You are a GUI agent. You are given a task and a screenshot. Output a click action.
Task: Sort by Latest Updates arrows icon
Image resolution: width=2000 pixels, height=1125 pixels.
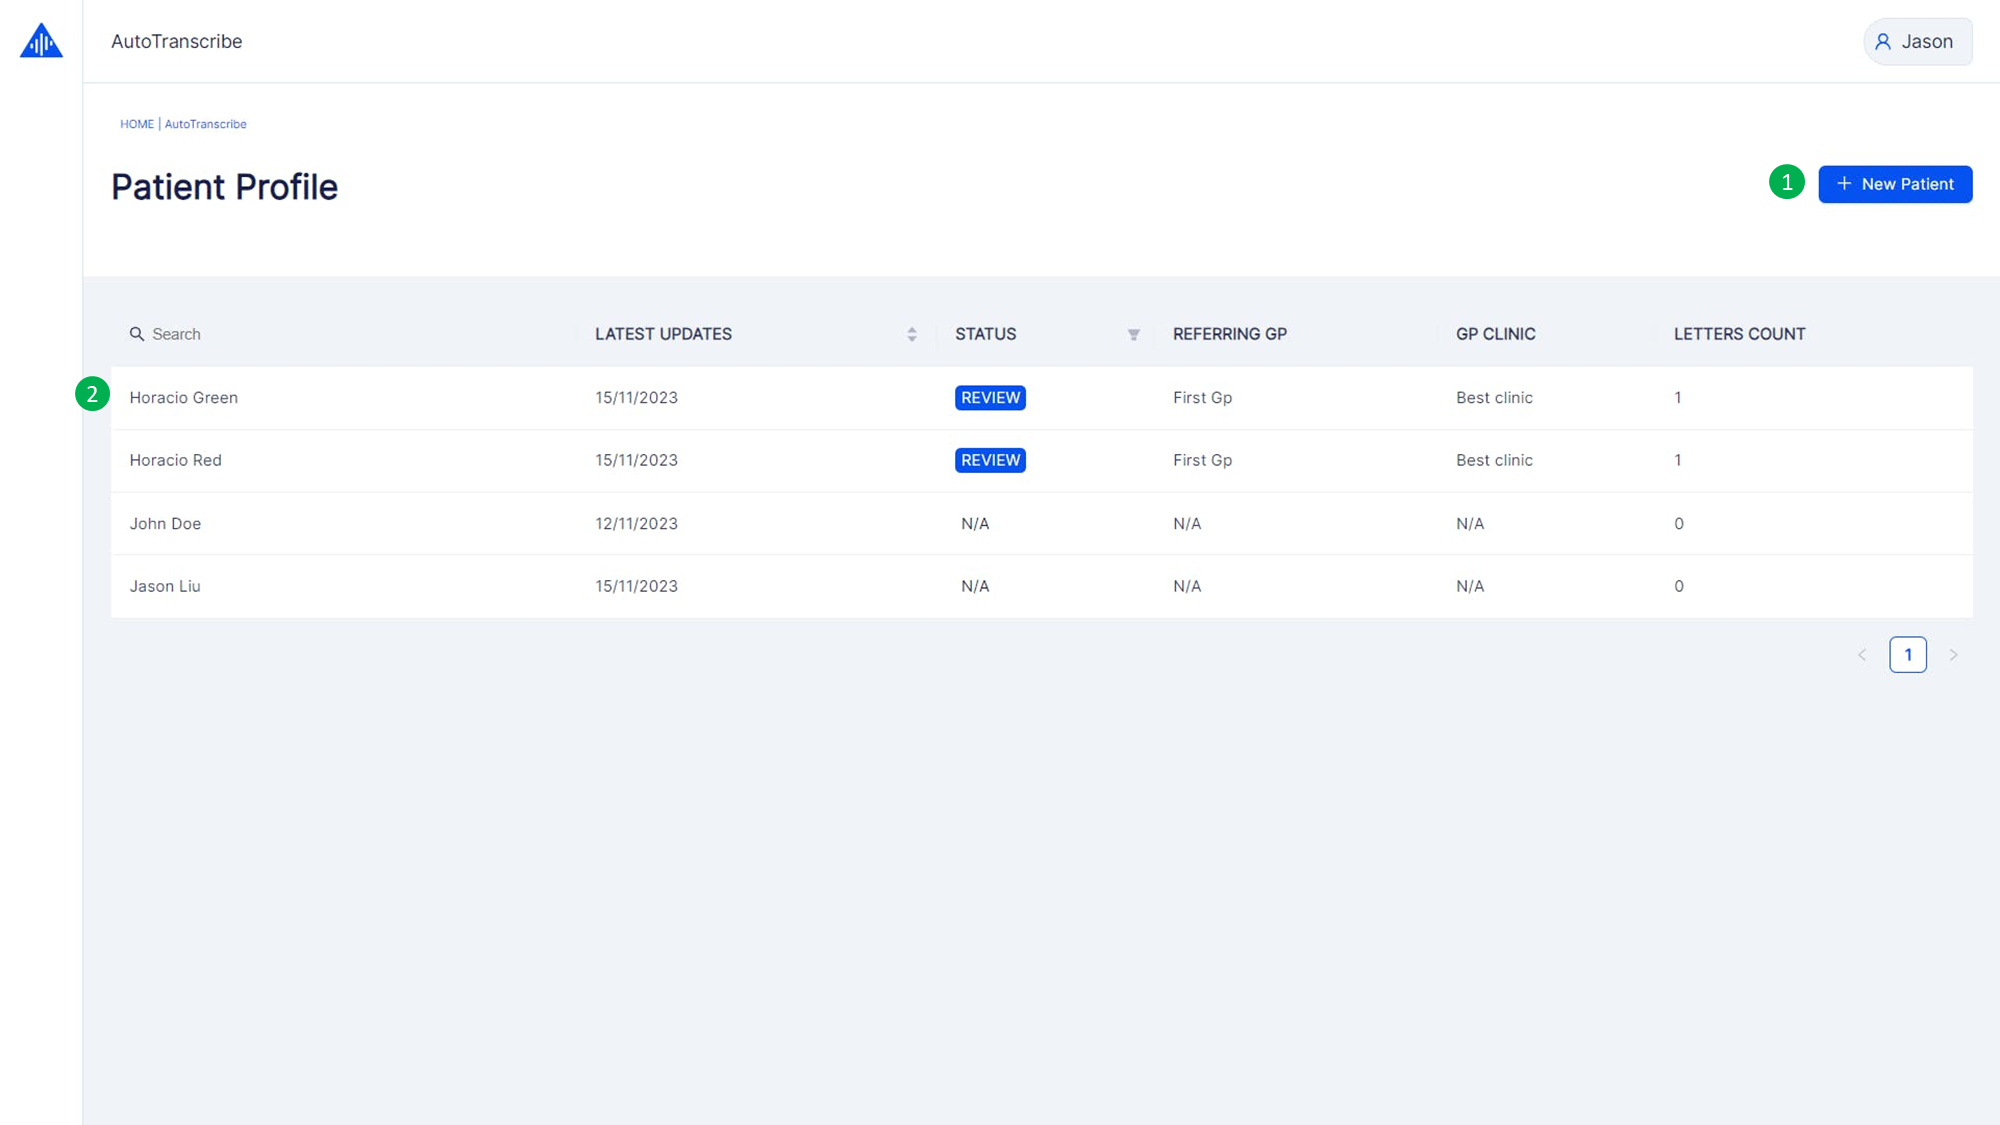[x=911, y=334]
